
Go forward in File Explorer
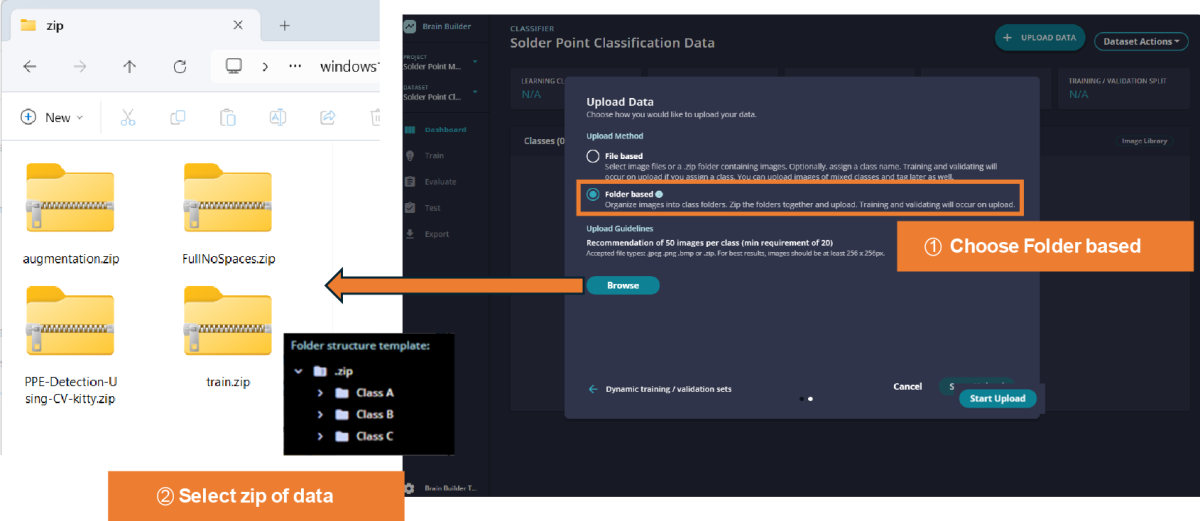click(x=79, y=67)
